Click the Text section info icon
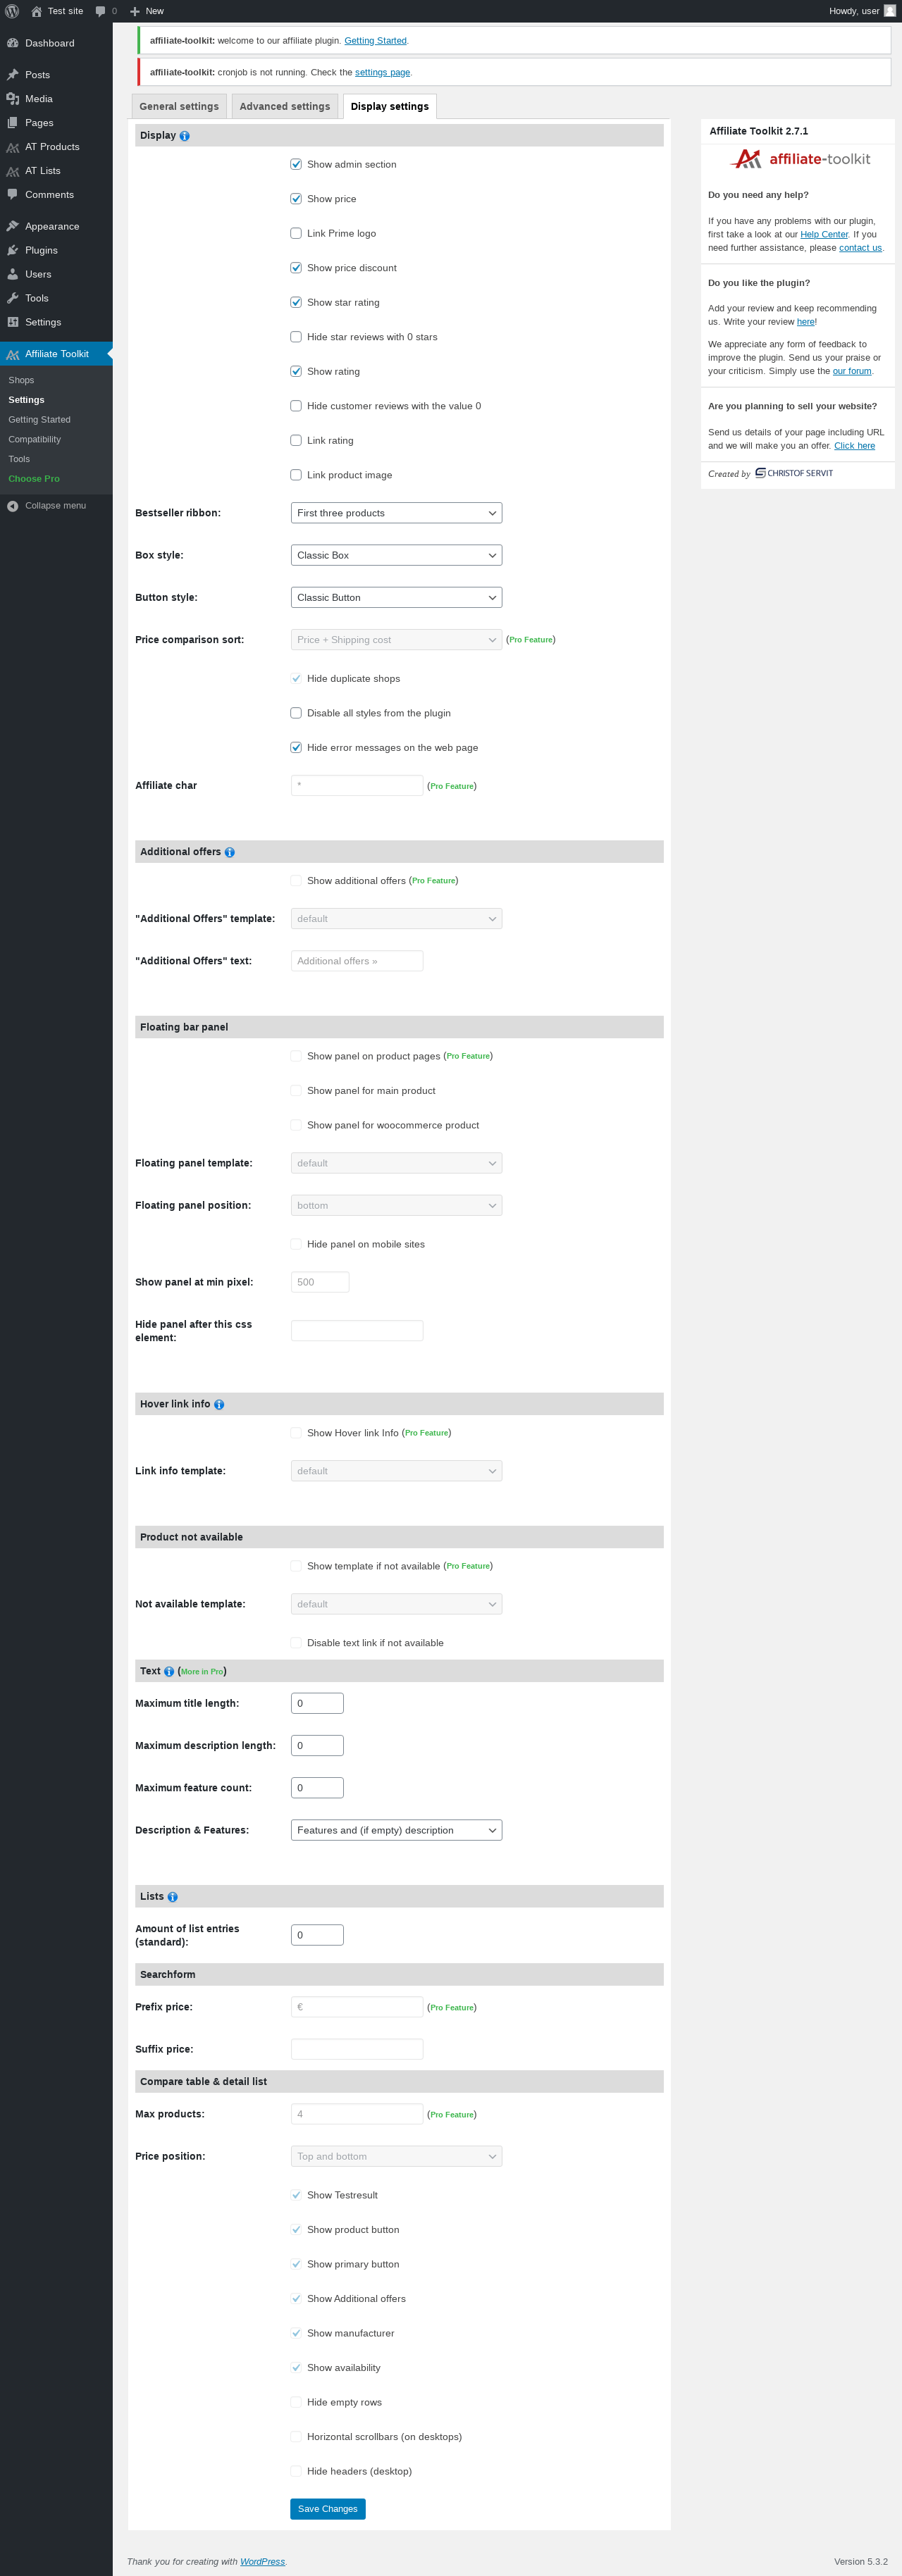902x2576 pixels. (169, 1671)
